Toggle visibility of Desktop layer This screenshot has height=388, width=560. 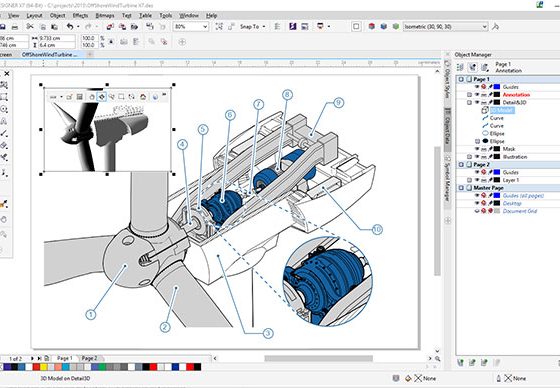click(477, 203)
